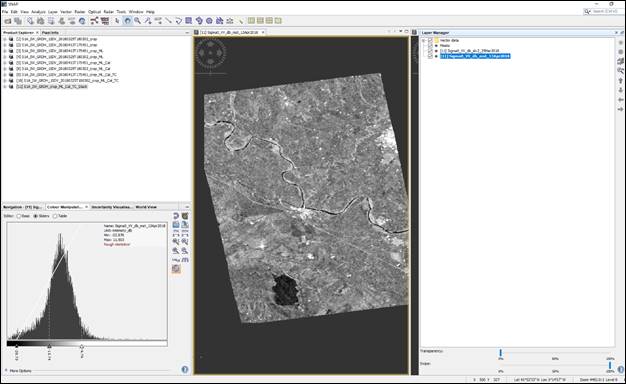Click the Add Layer icon in Layer Manager
Screen dimensions: 626x384
click(x=621, y=42)
